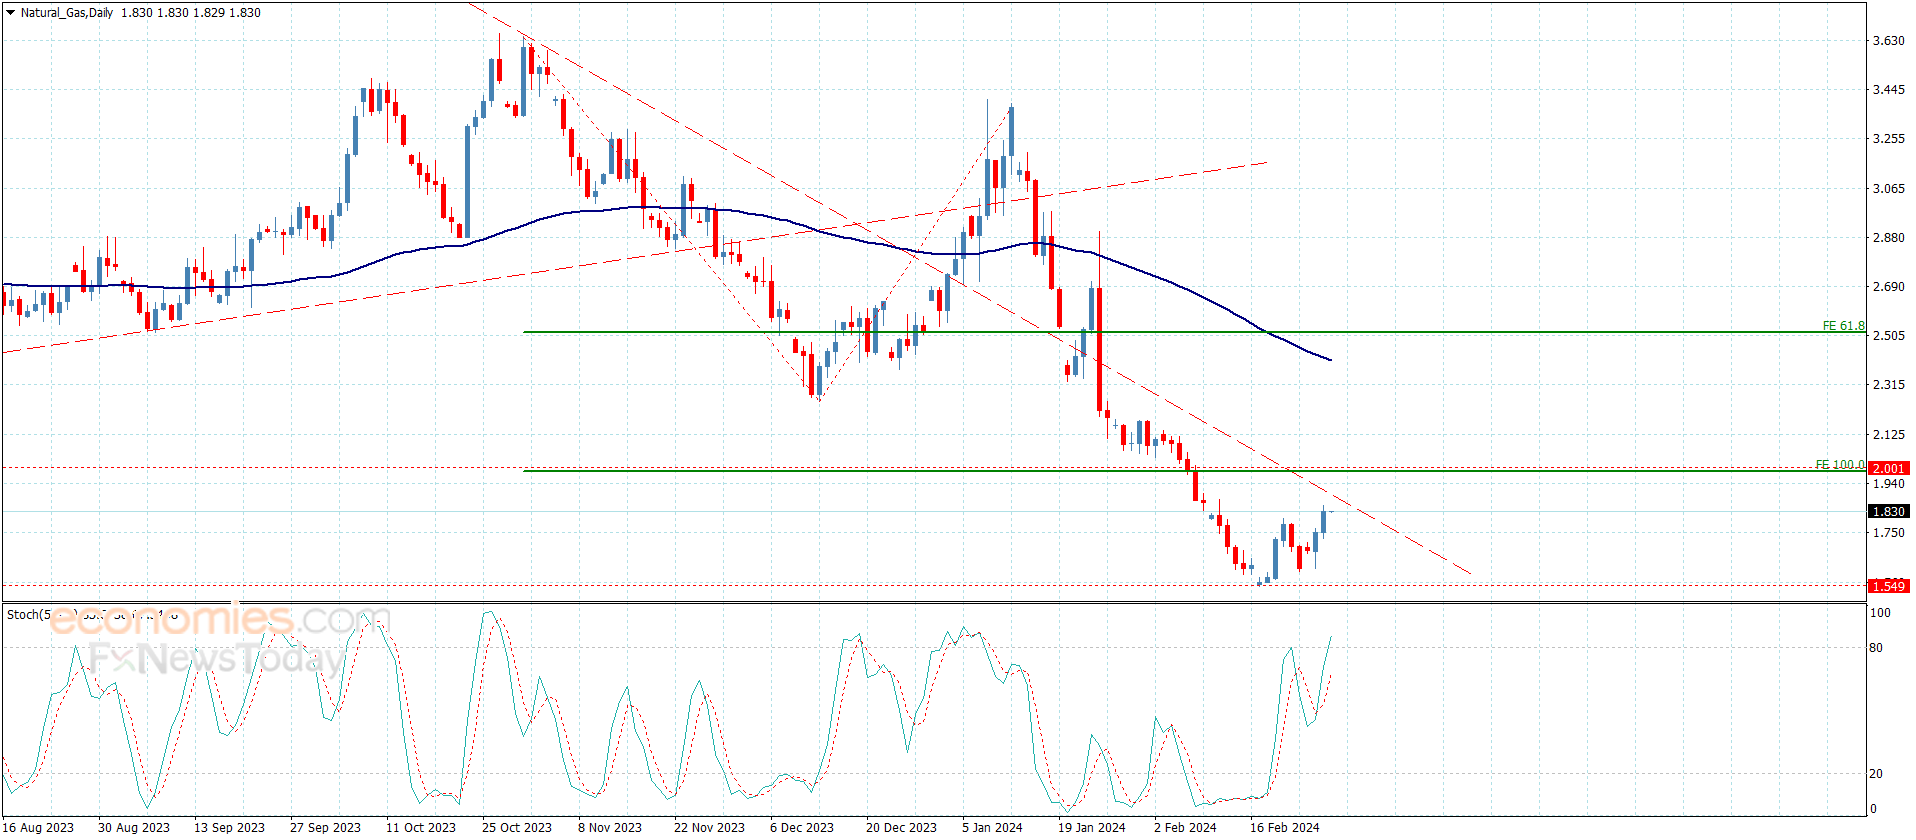Select the red 2.001 price tag
The height and width of the screenshot is (840, 1916).
coord(1888,468)
